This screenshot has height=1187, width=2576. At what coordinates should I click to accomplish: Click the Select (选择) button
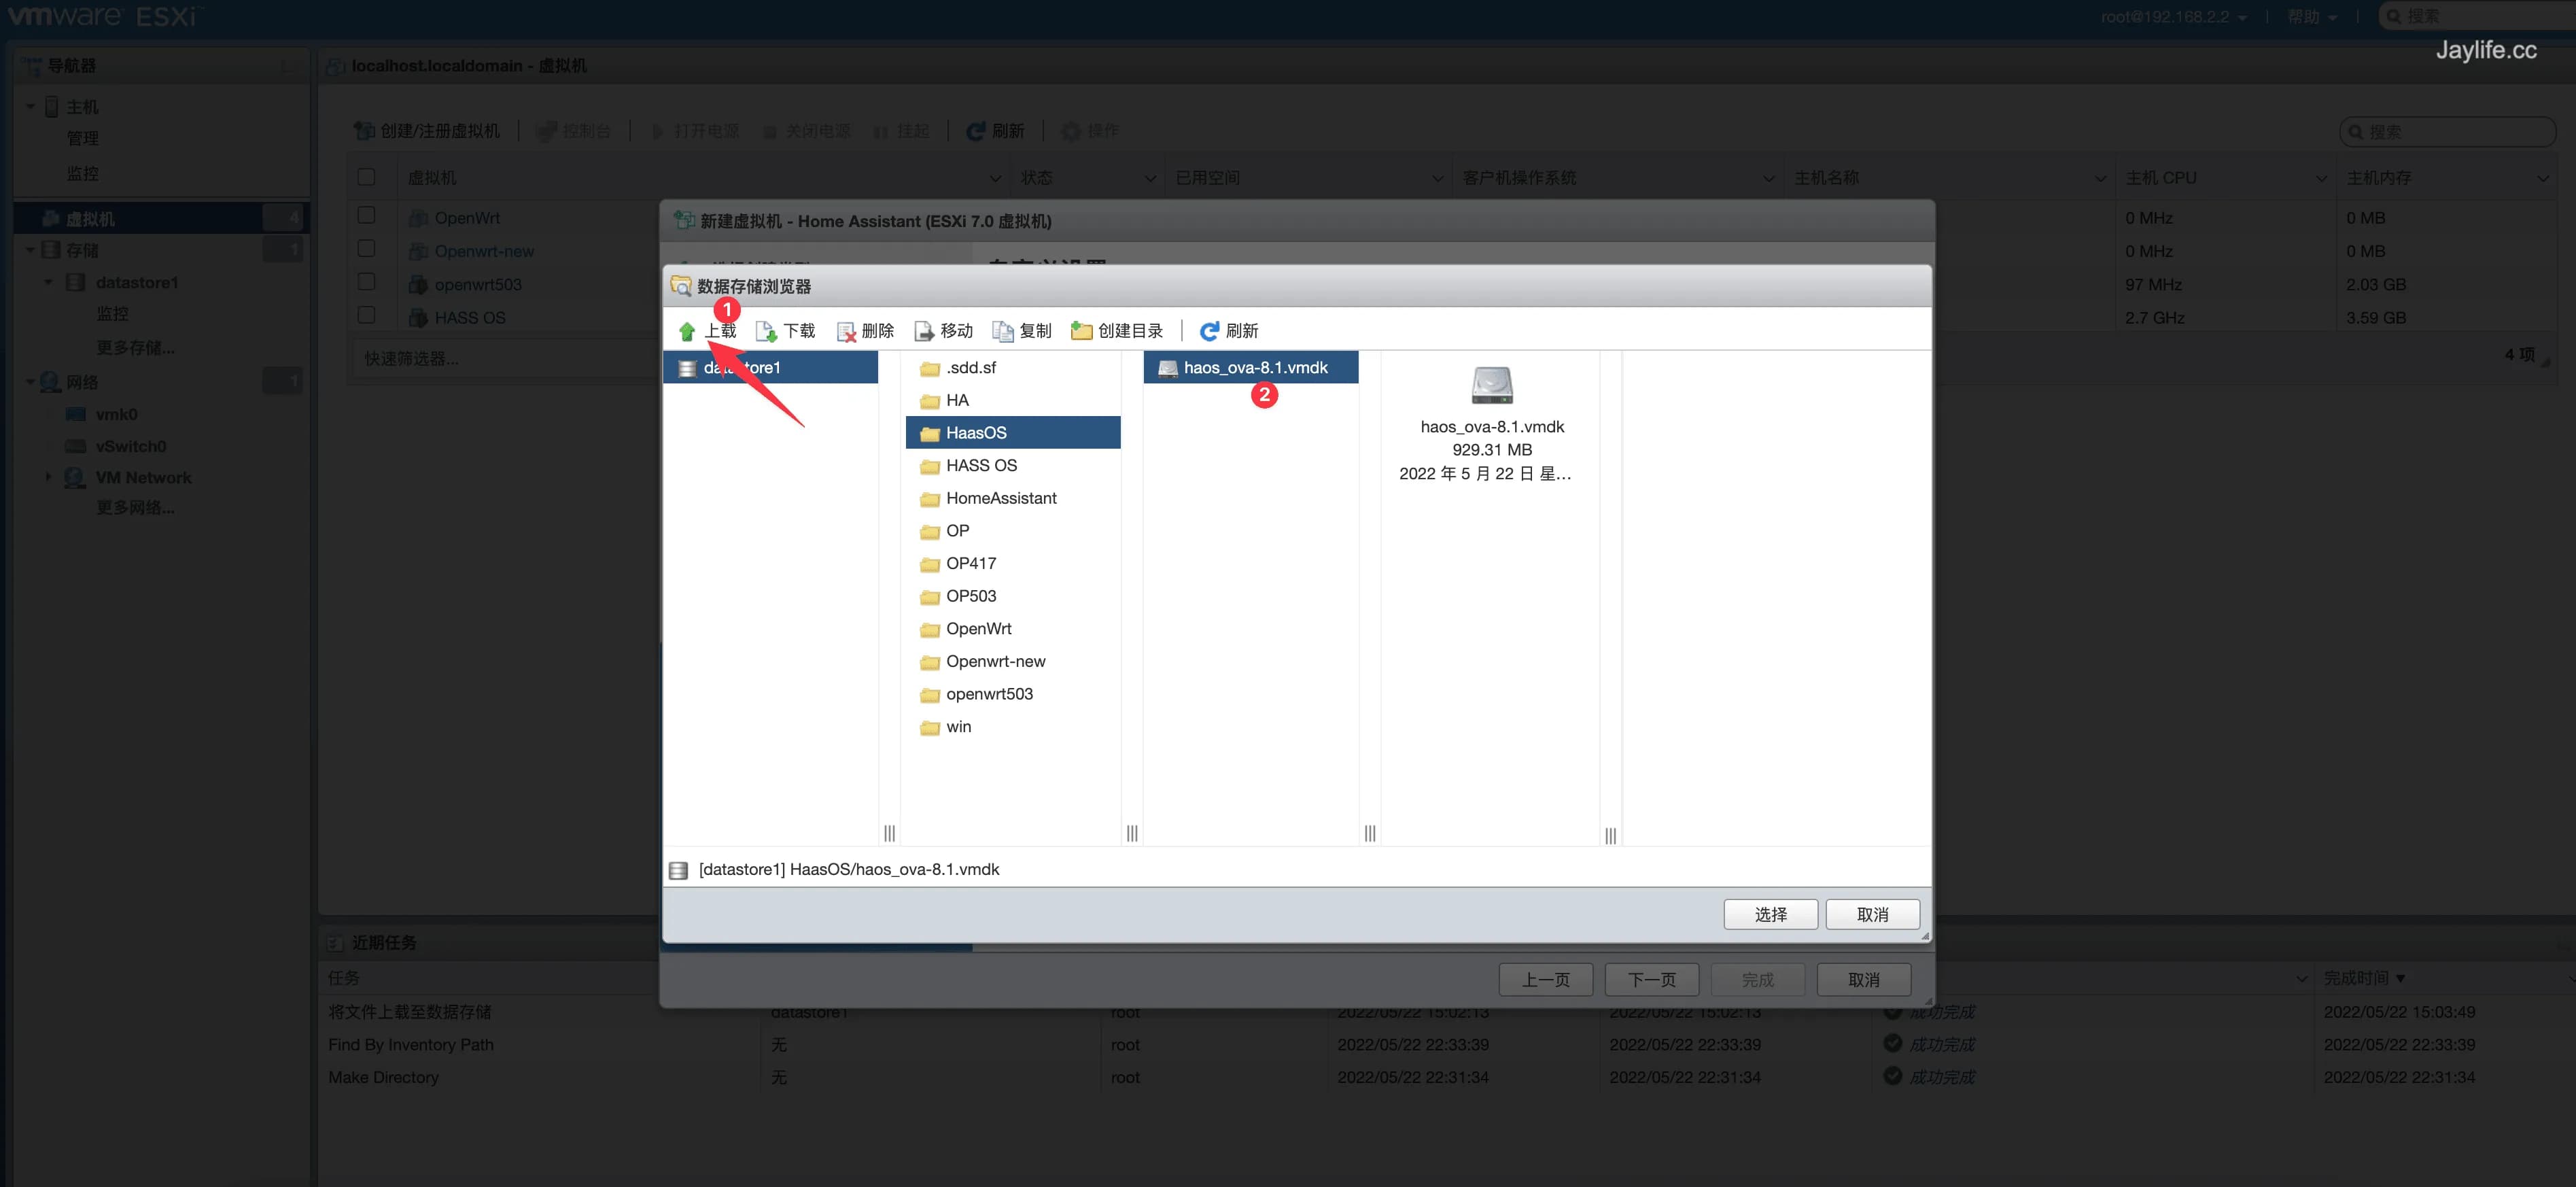[x=1769, y=914]
